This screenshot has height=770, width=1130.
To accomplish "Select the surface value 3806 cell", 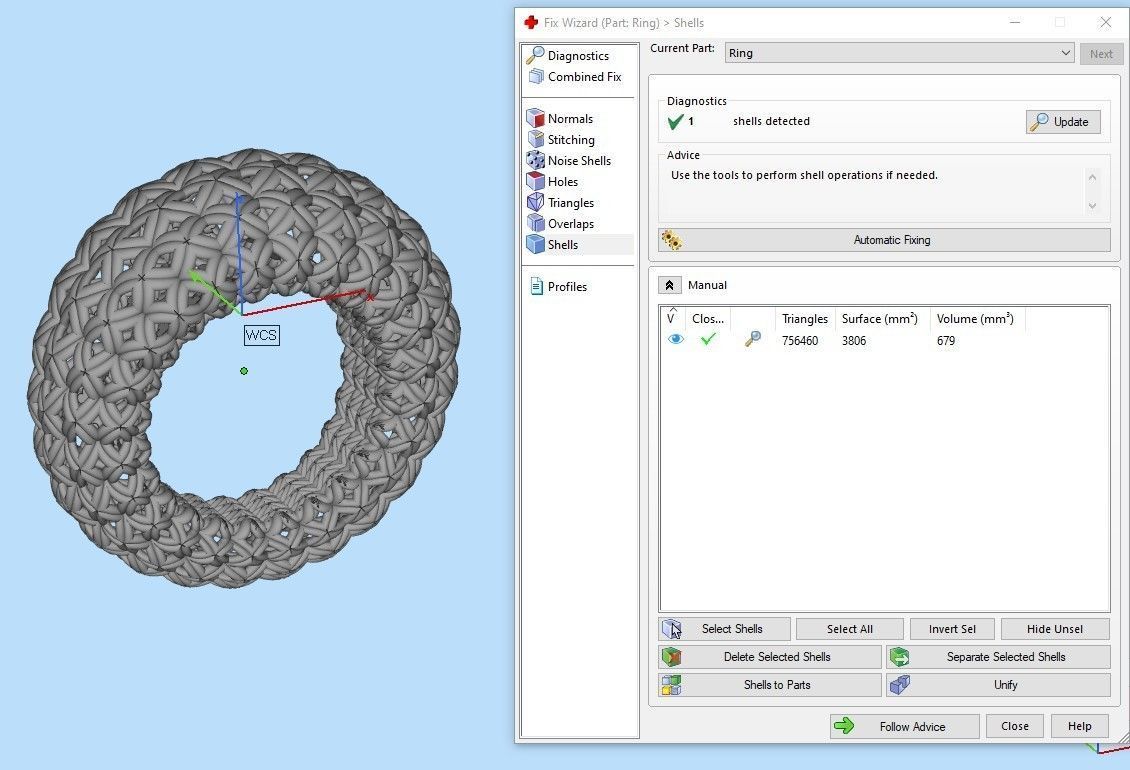I will point(854,340).
